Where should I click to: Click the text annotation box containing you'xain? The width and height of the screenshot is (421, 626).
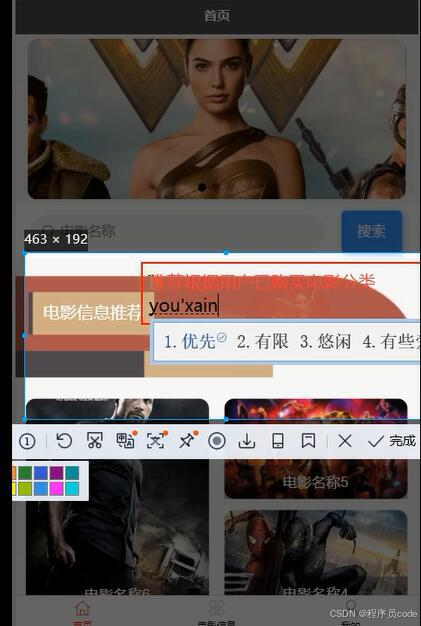[x=281, y=293]
